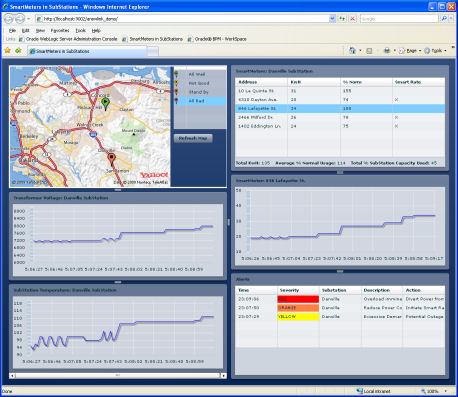Click the right arrow of the bottom horizontal scrollbar
The height and width of the screenshot is (397, 458).
[223, 375]
